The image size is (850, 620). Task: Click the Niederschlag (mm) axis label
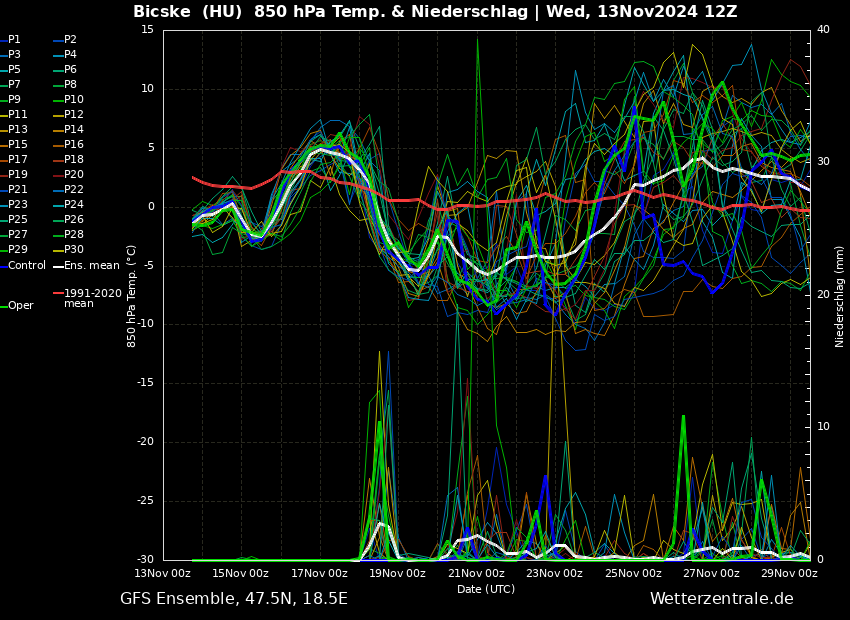coord(840,295)
